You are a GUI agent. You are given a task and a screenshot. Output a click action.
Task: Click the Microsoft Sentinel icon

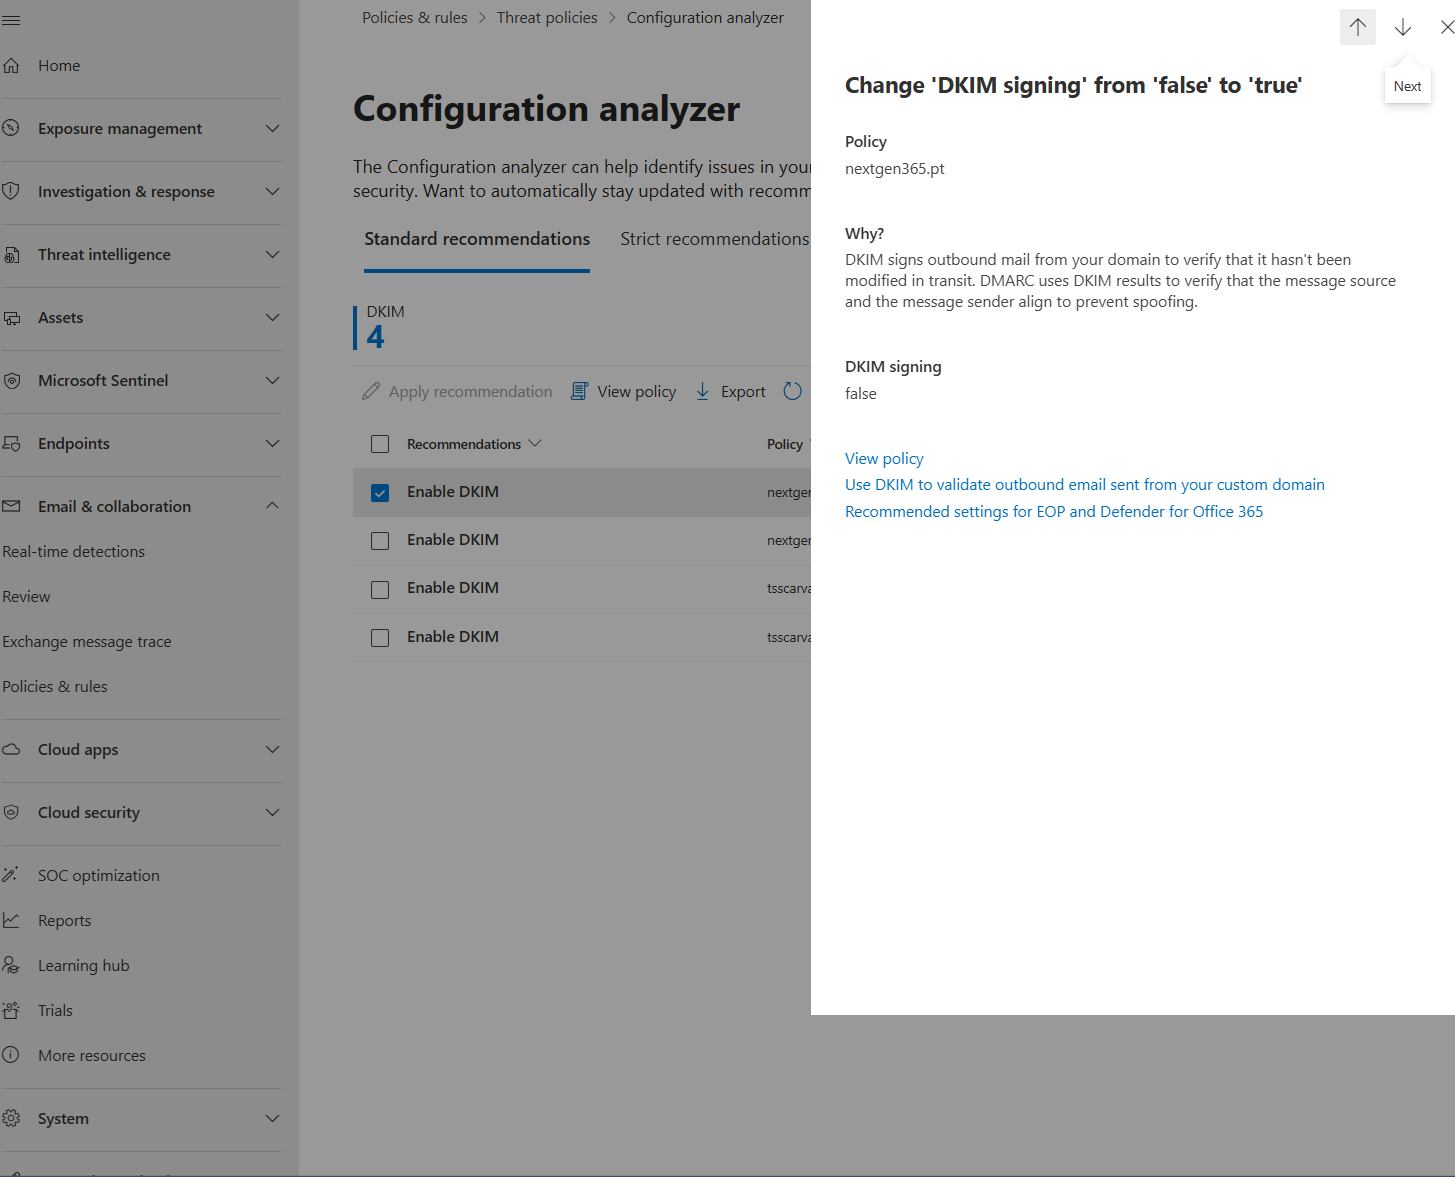(x=12, y=381)
